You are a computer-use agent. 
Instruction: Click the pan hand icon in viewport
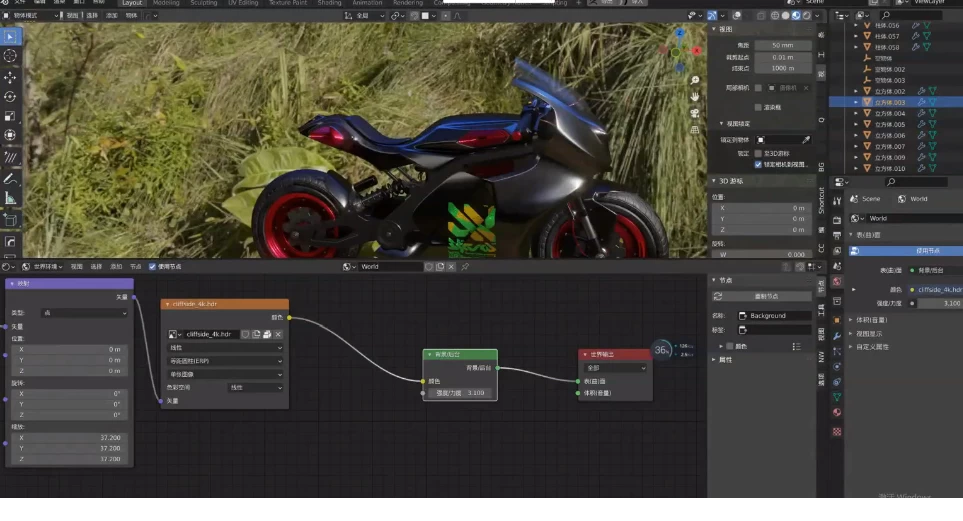click(x=694, y=95)
